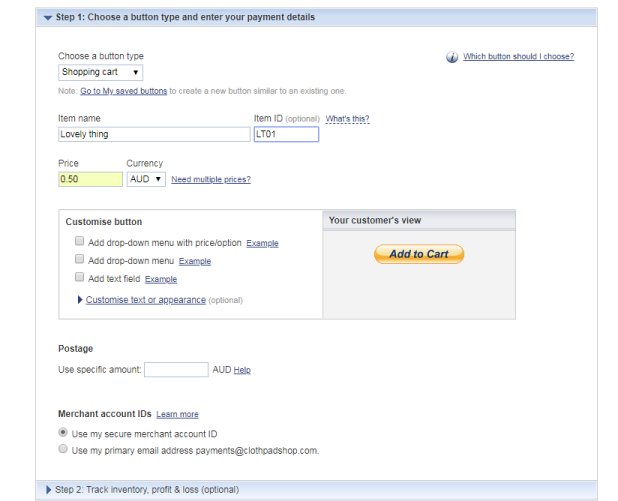Click Need multiple prices? link
618x501 pixels.
(x=211, y=179)
